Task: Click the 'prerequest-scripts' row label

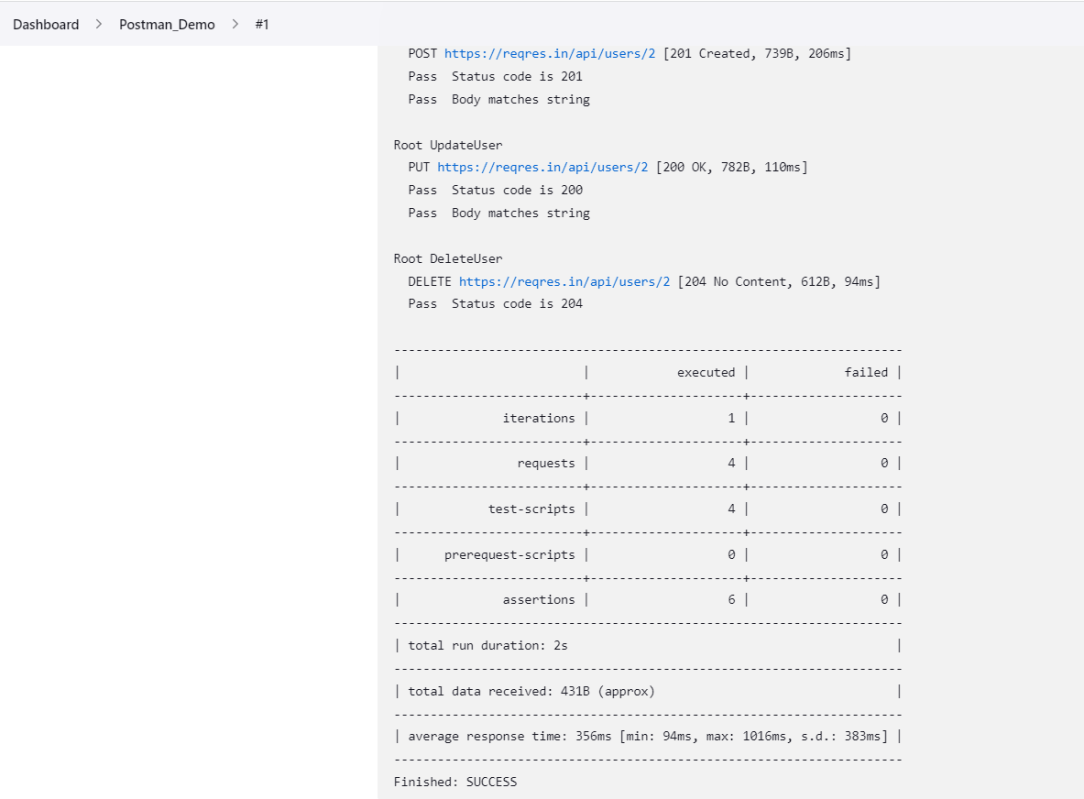Action: 509,554
